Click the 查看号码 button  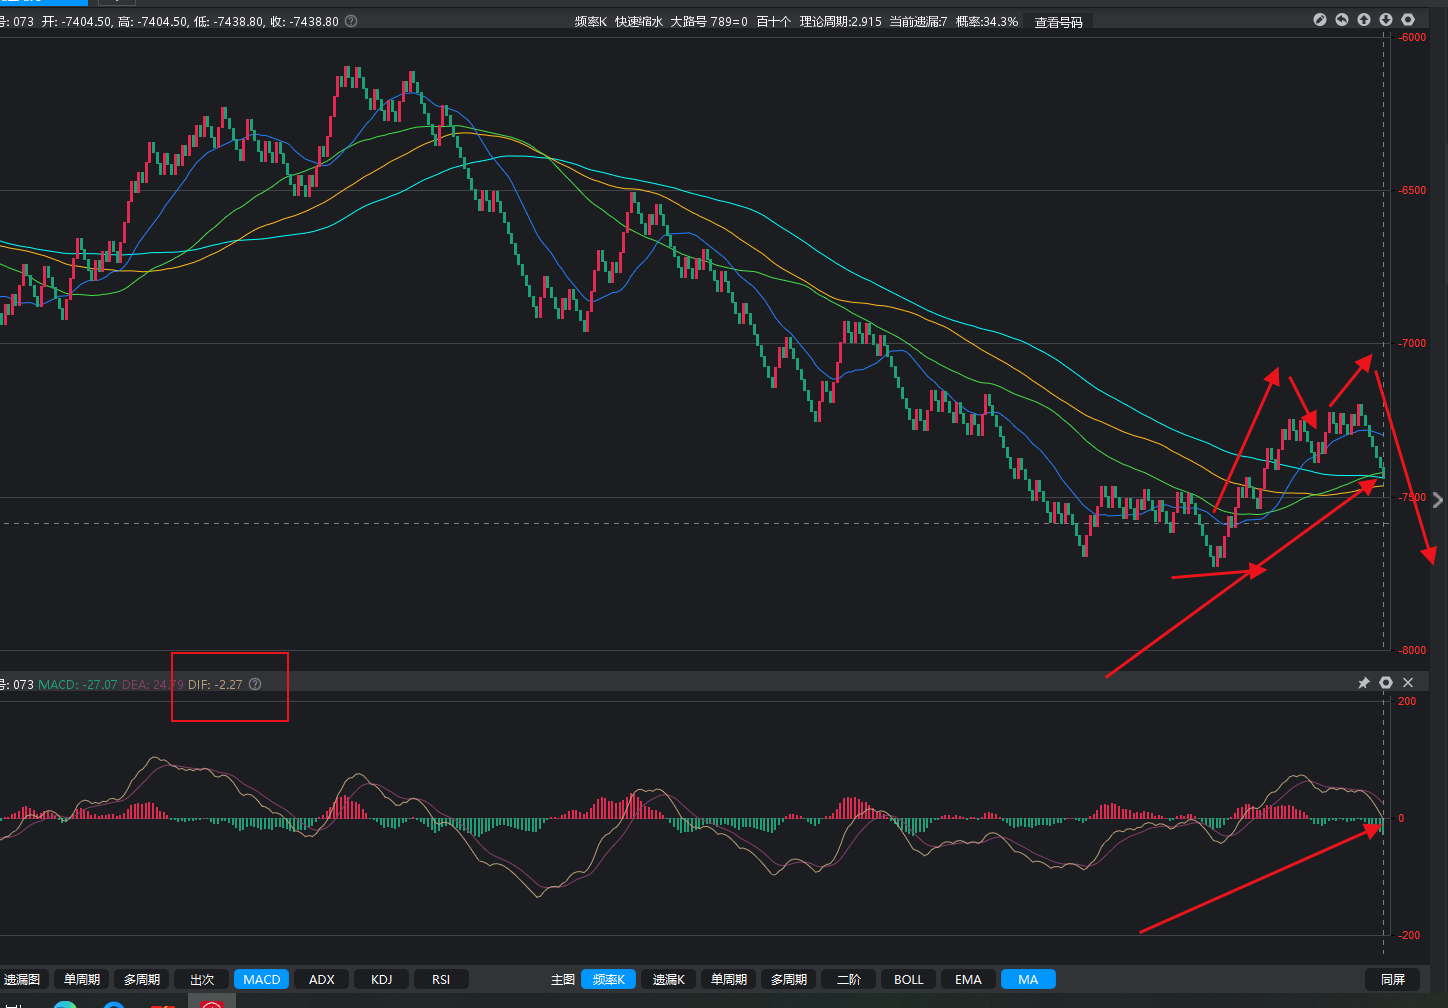1059,22
